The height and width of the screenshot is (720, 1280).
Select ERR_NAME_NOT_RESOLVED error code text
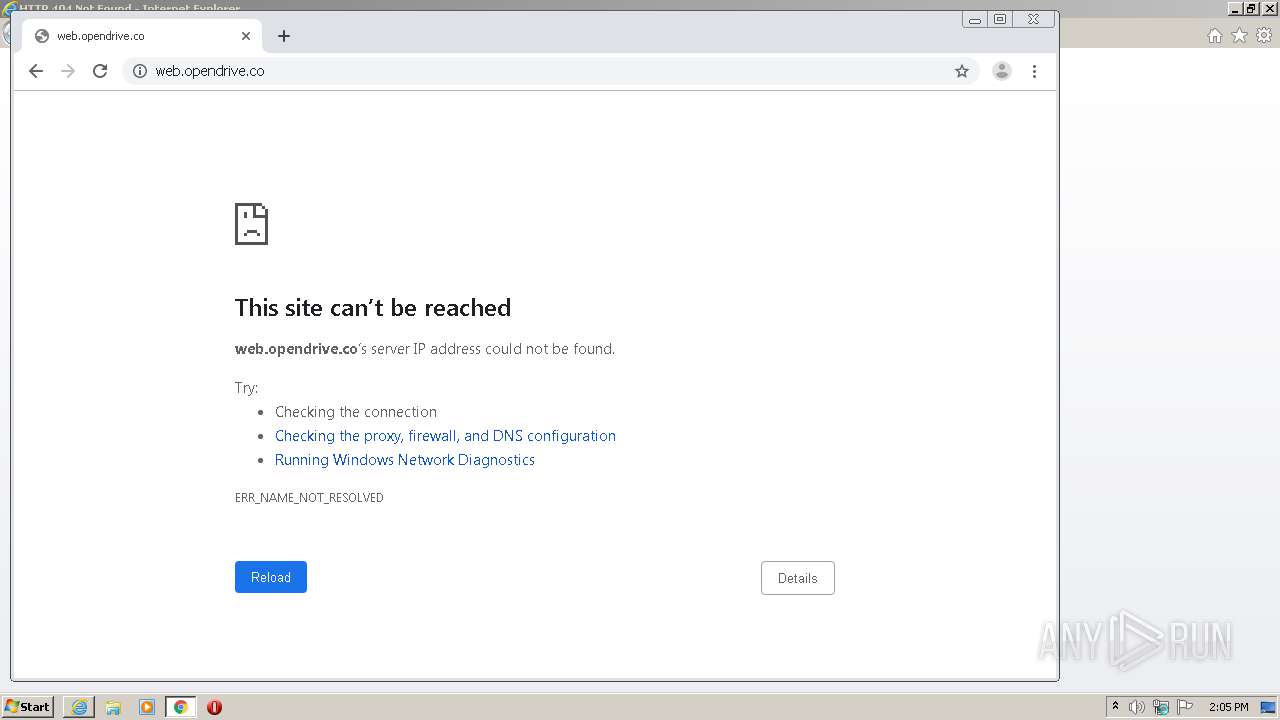click(x=309, y=497)
